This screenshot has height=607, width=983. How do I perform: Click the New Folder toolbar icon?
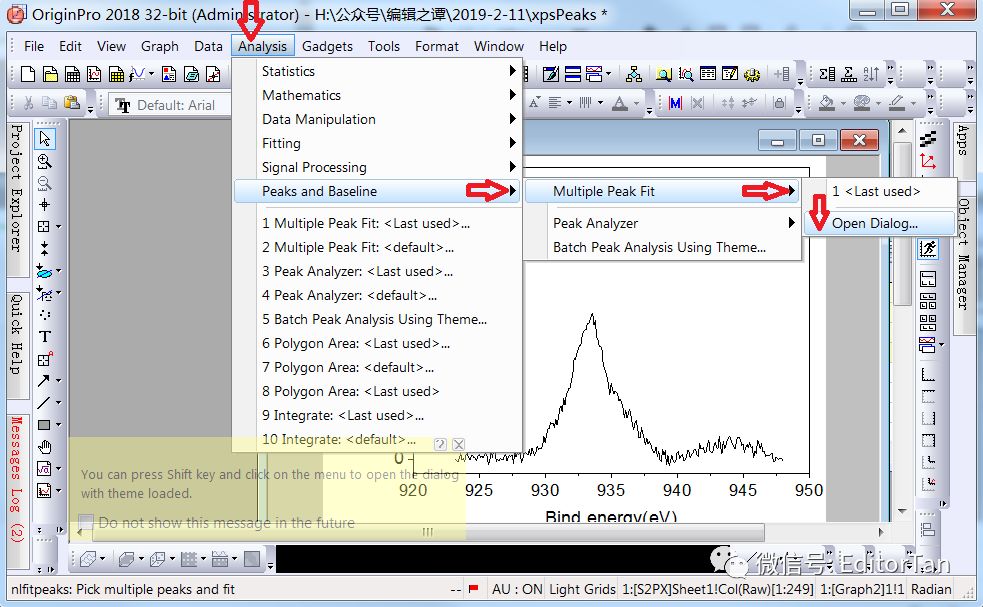50,74
